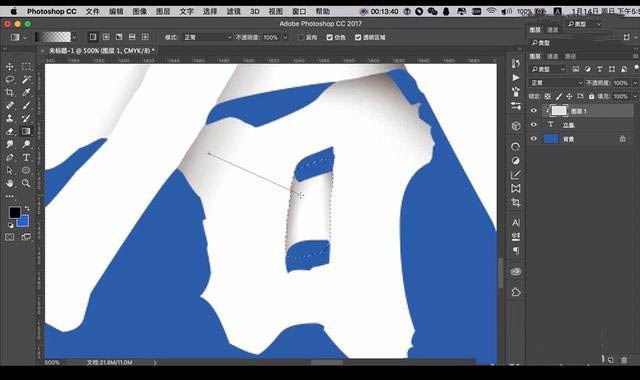This screenshot has width=640, height=380.
Task: Open the 3D panel cube icon
Action: coord(516,126)
